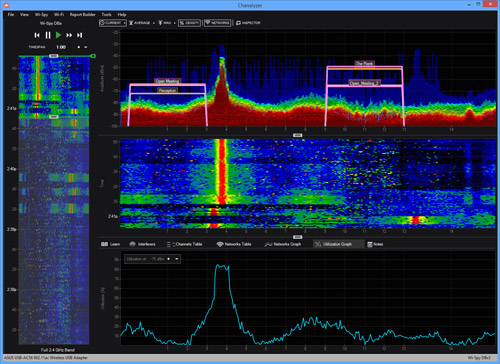Skip to the start of the recording

tap(37, 35)
